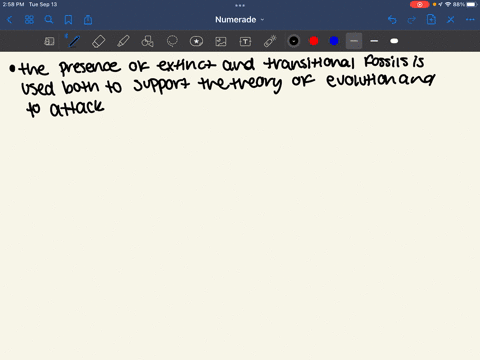Screen dimensions: 480x360
Task: Go back using the left chevron
Action: [x=10, y=20]
